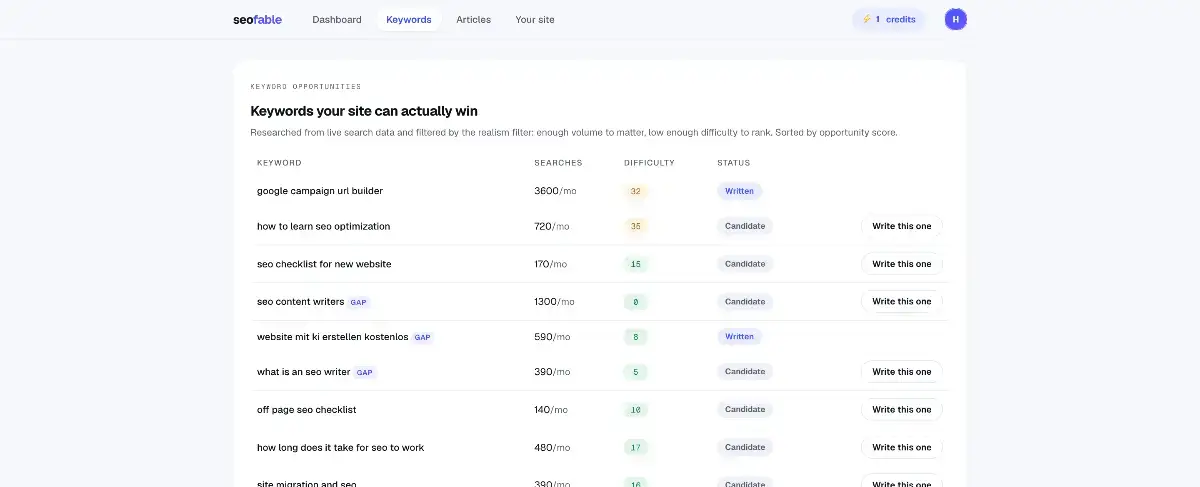Write this one for how long seo takes
This screenshot has width=1200, height=487.
click(901, 447)
